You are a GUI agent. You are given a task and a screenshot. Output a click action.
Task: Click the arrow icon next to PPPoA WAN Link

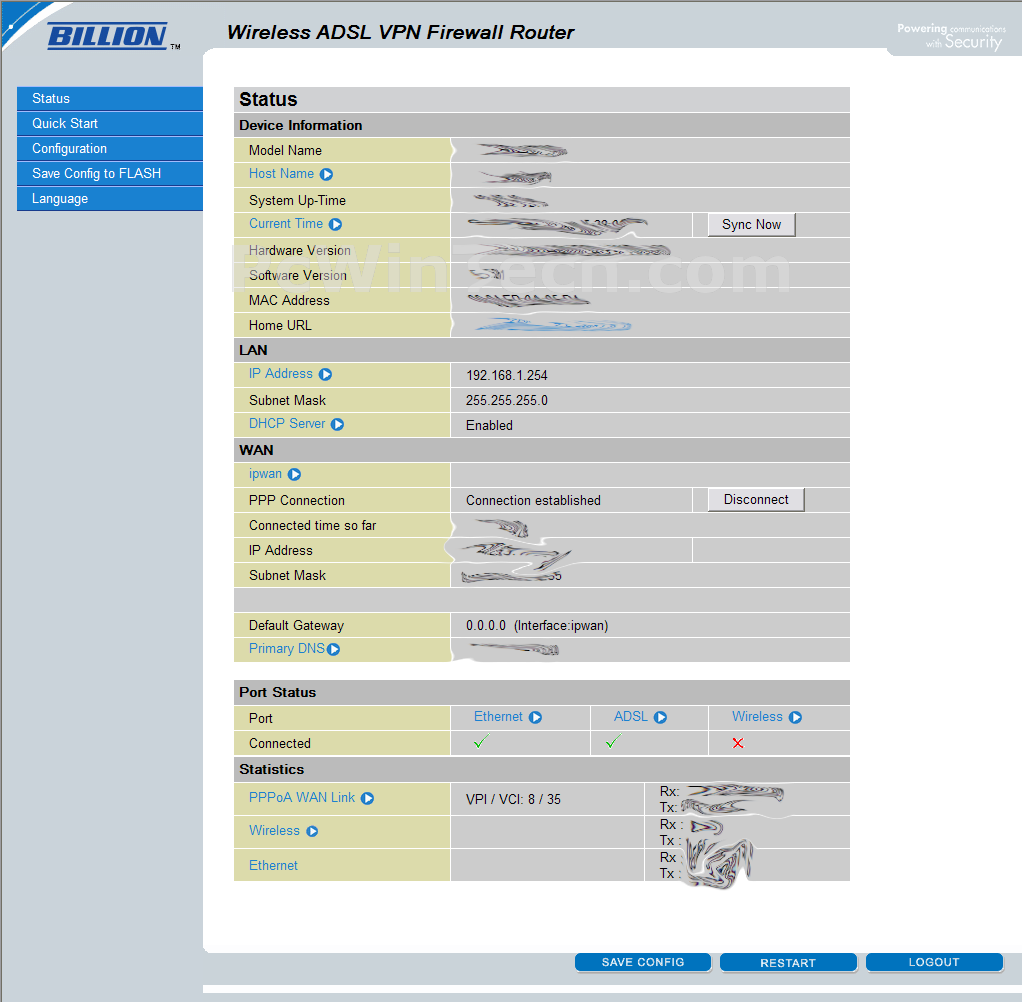367,799
